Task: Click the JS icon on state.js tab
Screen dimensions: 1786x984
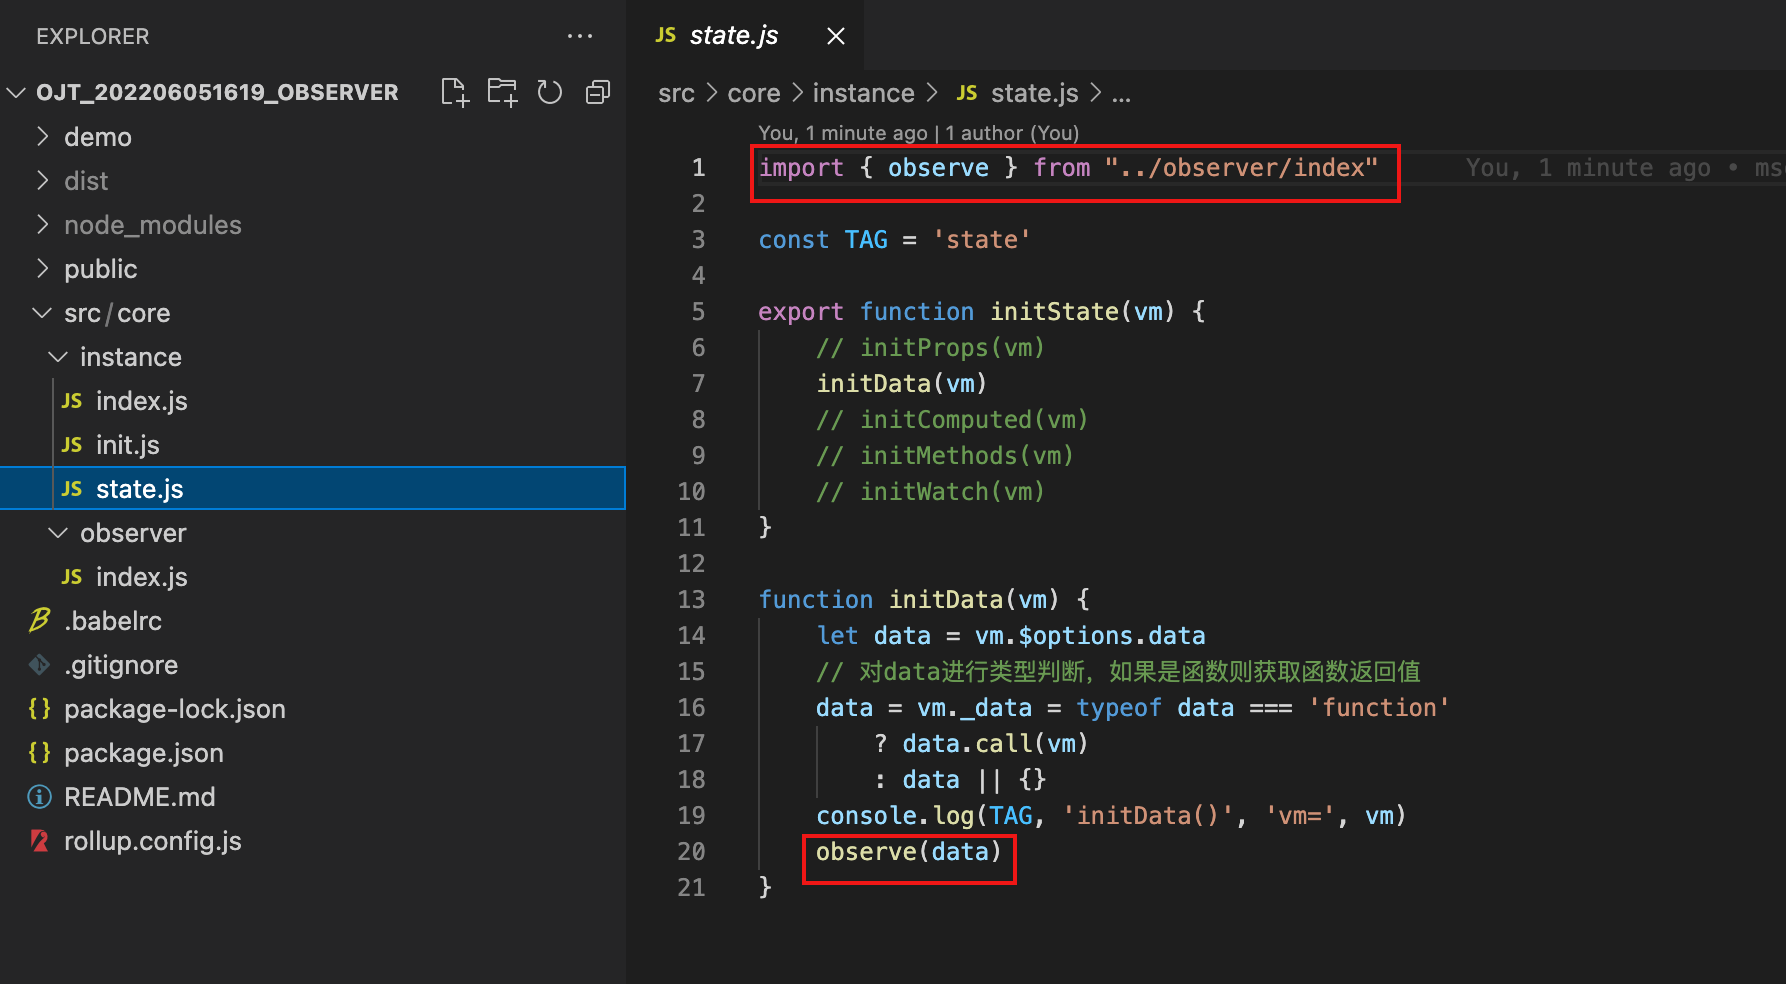Action: [x=665, y=35]
